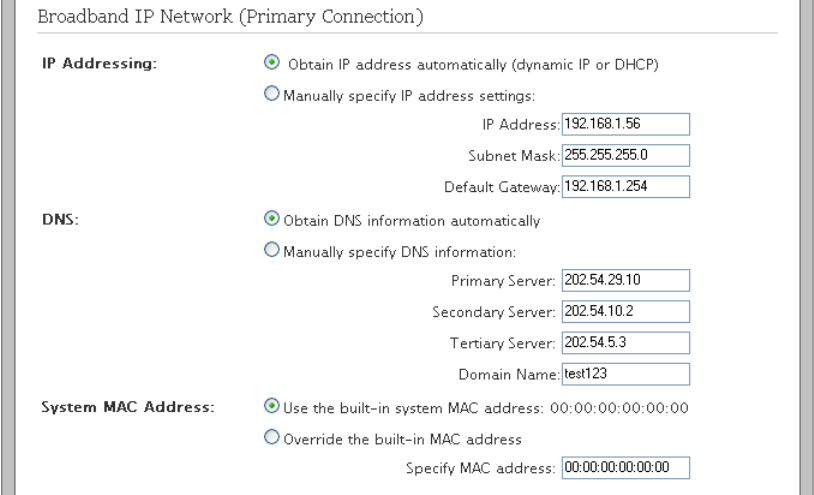The height and width of the screenshot is (495, 814).
Task: Click the Specify MAC address field
Action: tap(626, 468)
